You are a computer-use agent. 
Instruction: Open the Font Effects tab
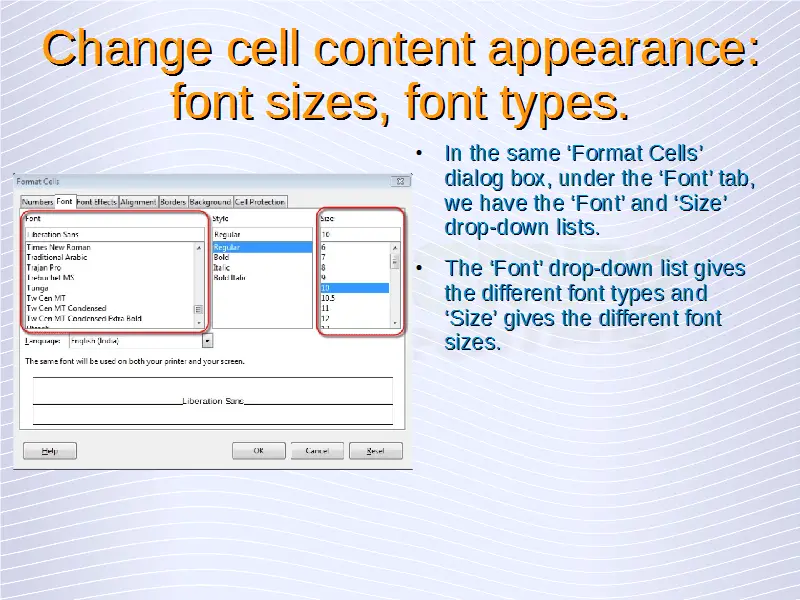pyautogui.click(x=97, y=202)
